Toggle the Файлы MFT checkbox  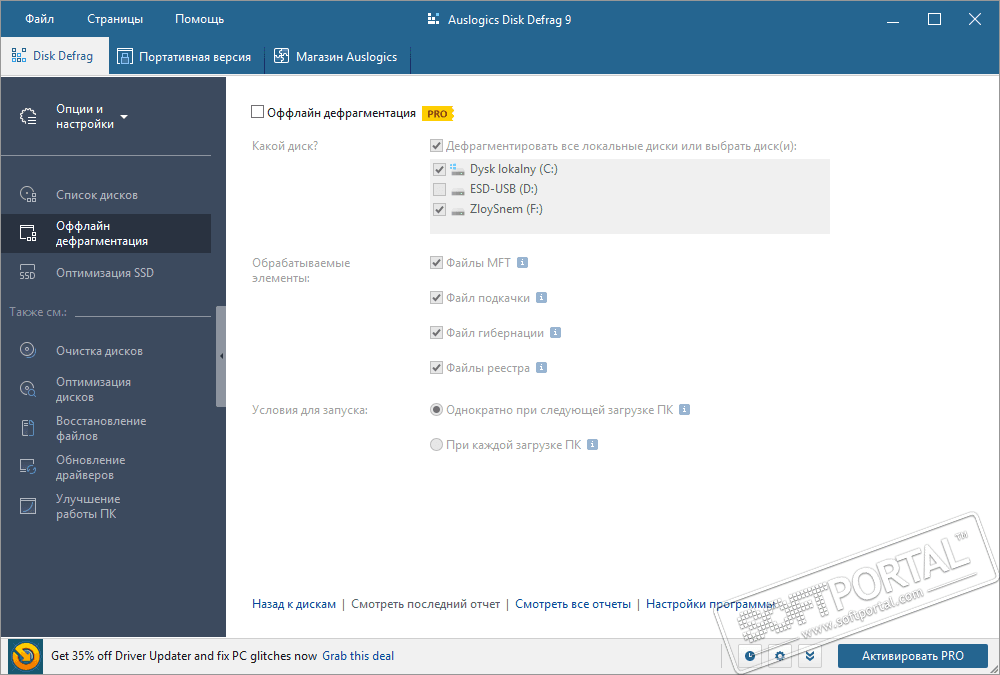pyautogui.click(x=436, y=263)
